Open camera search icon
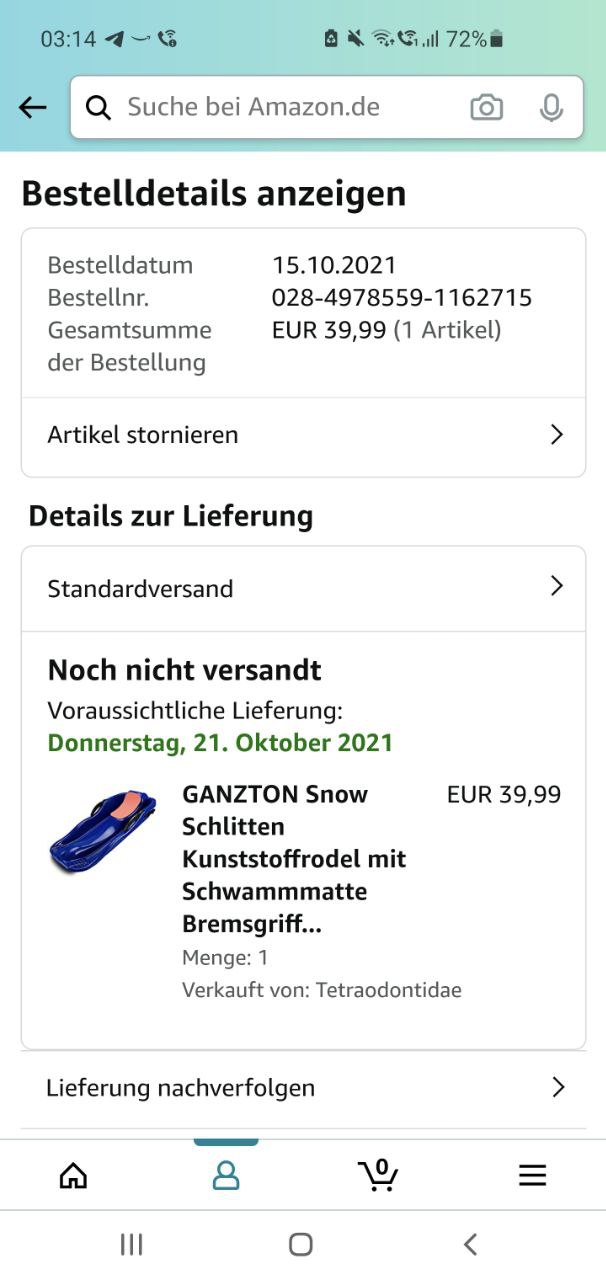 [x=486, y=107]
